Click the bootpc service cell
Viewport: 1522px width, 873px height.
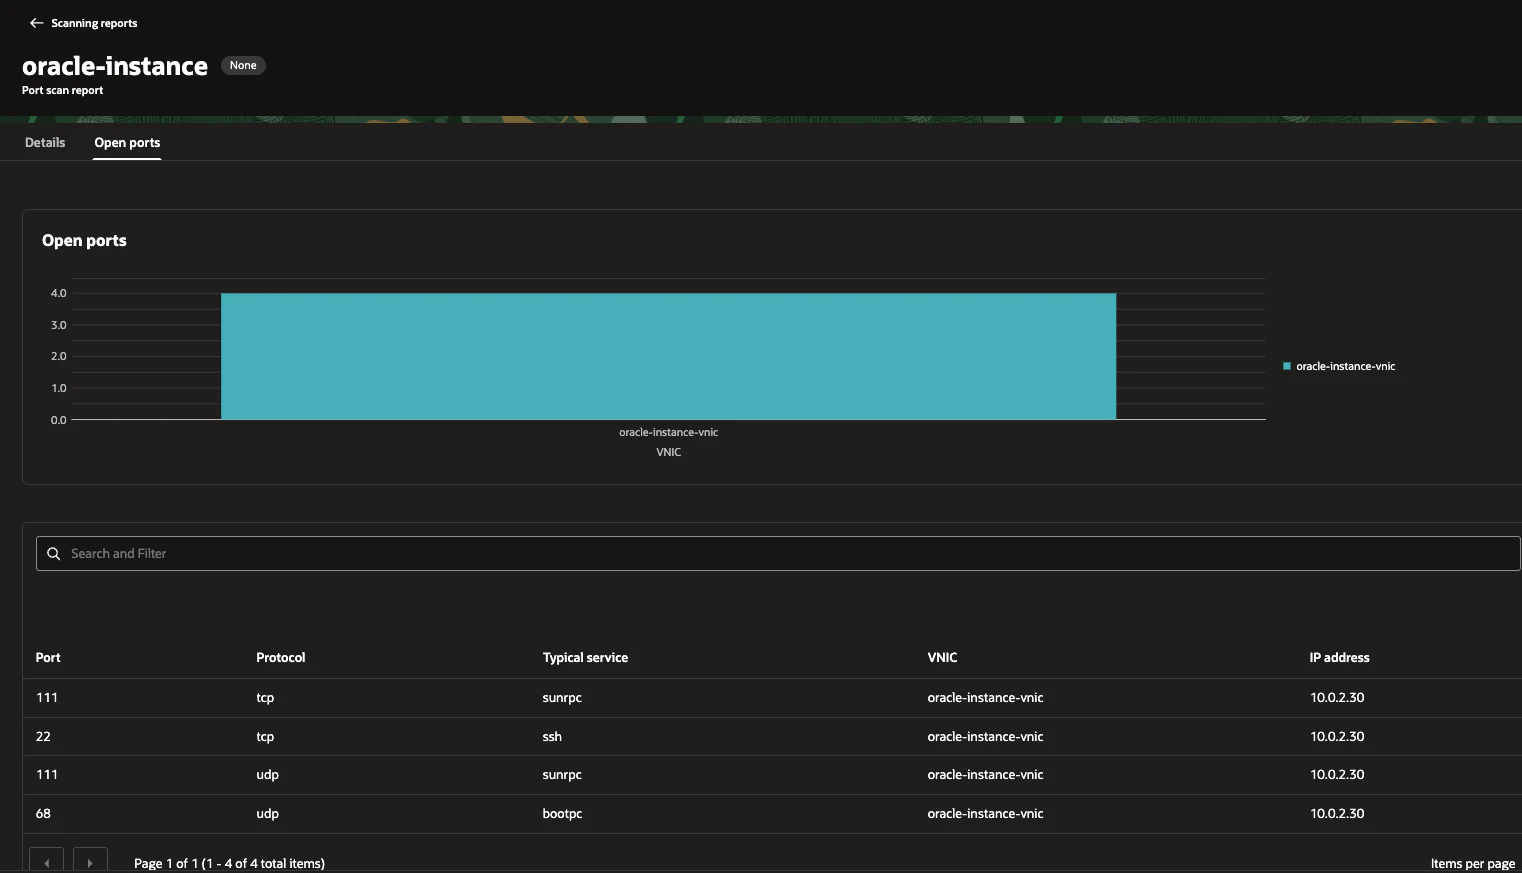tap(562, 813)
